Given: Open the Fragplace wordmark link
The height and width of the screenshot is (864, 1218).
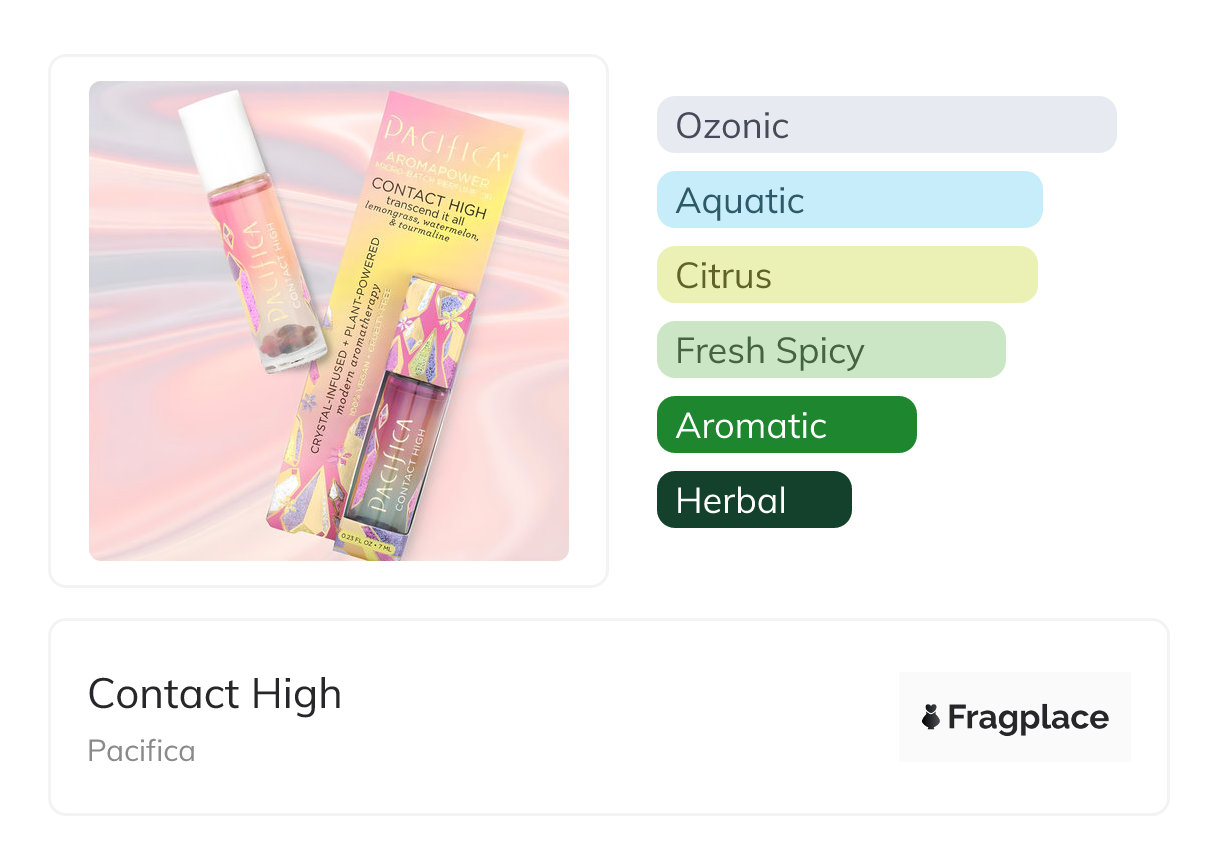Looking at the screenshot, I should coord(1028,717).
